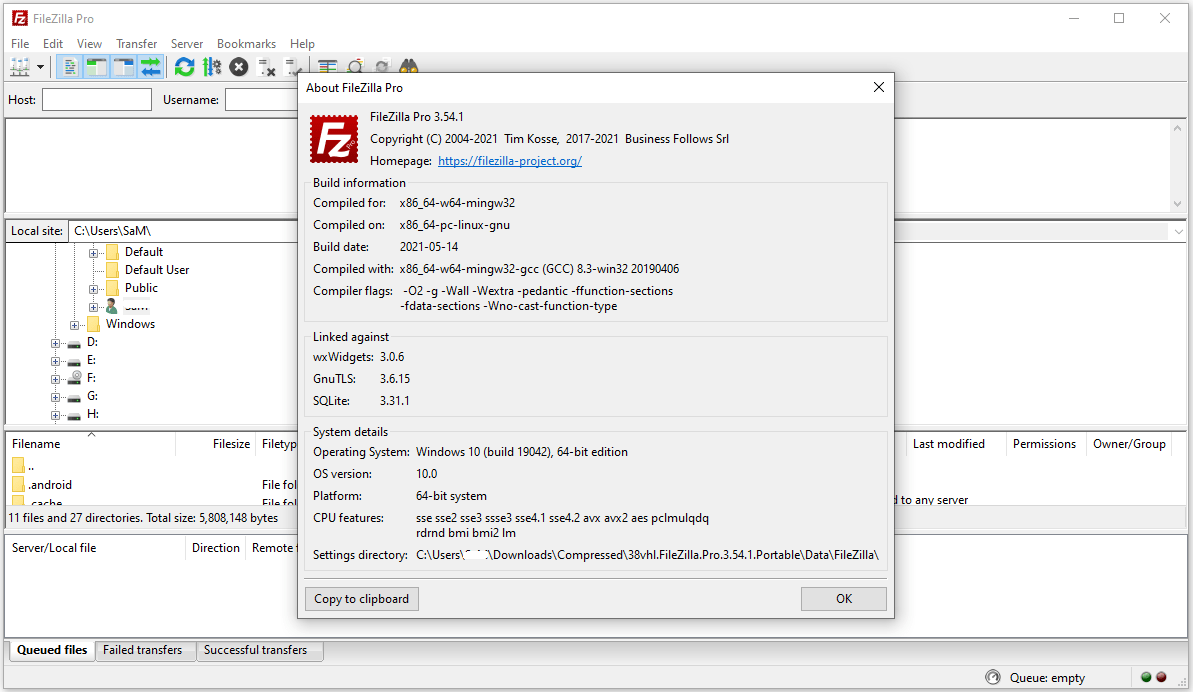Toggle processing of the transfer queue
1193x692 pixels.
pos(212,67)
